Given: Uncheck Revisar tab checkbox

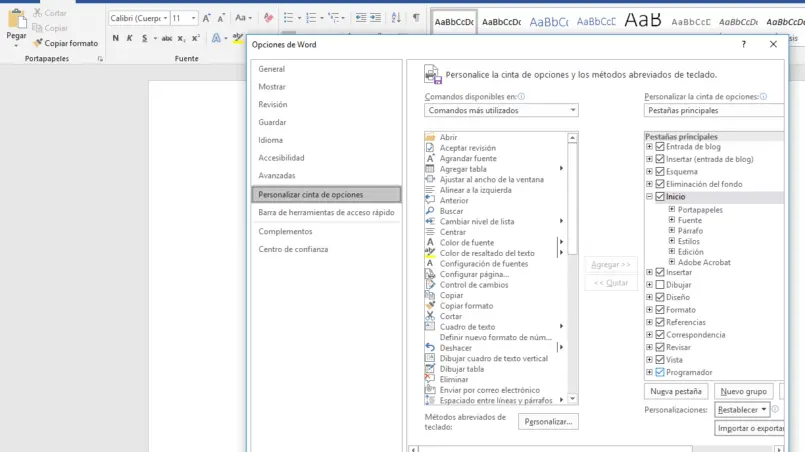Looking at the screenshot, I should [660, 347].
